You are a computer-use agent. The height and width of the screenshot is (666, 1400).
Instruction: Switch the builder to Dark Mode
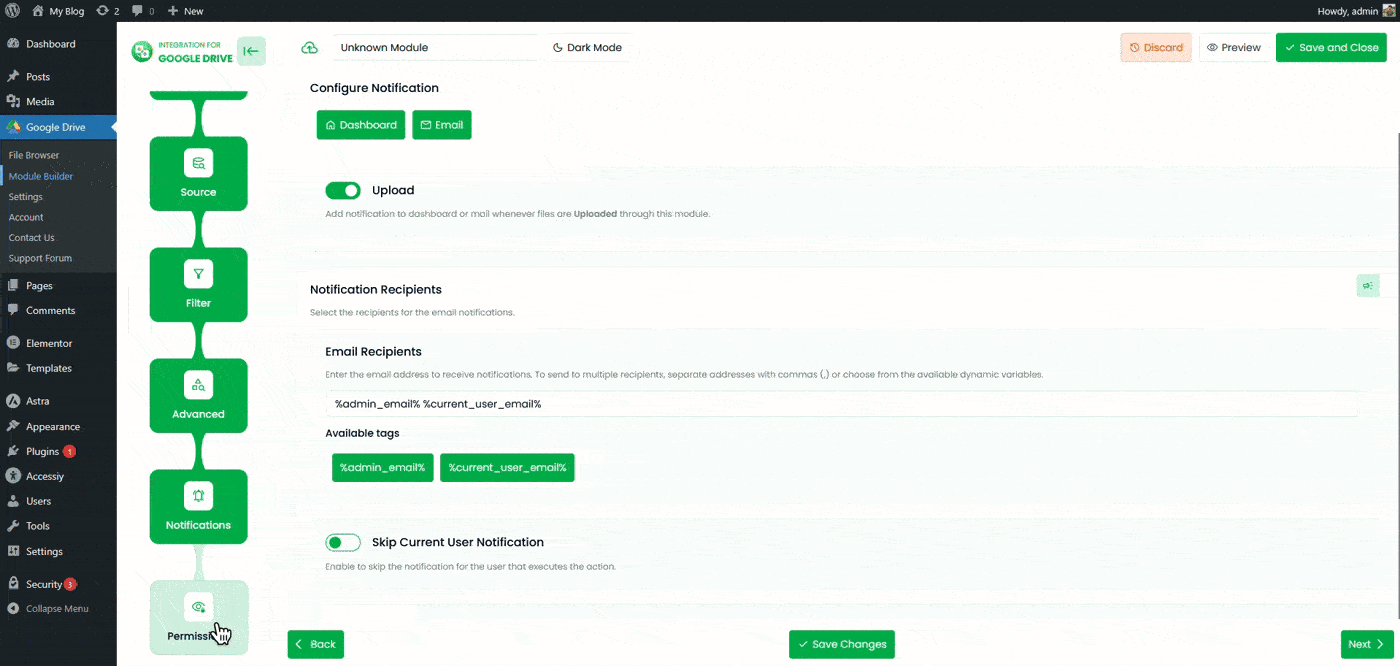pyautogui.click(x=586, y=47)
